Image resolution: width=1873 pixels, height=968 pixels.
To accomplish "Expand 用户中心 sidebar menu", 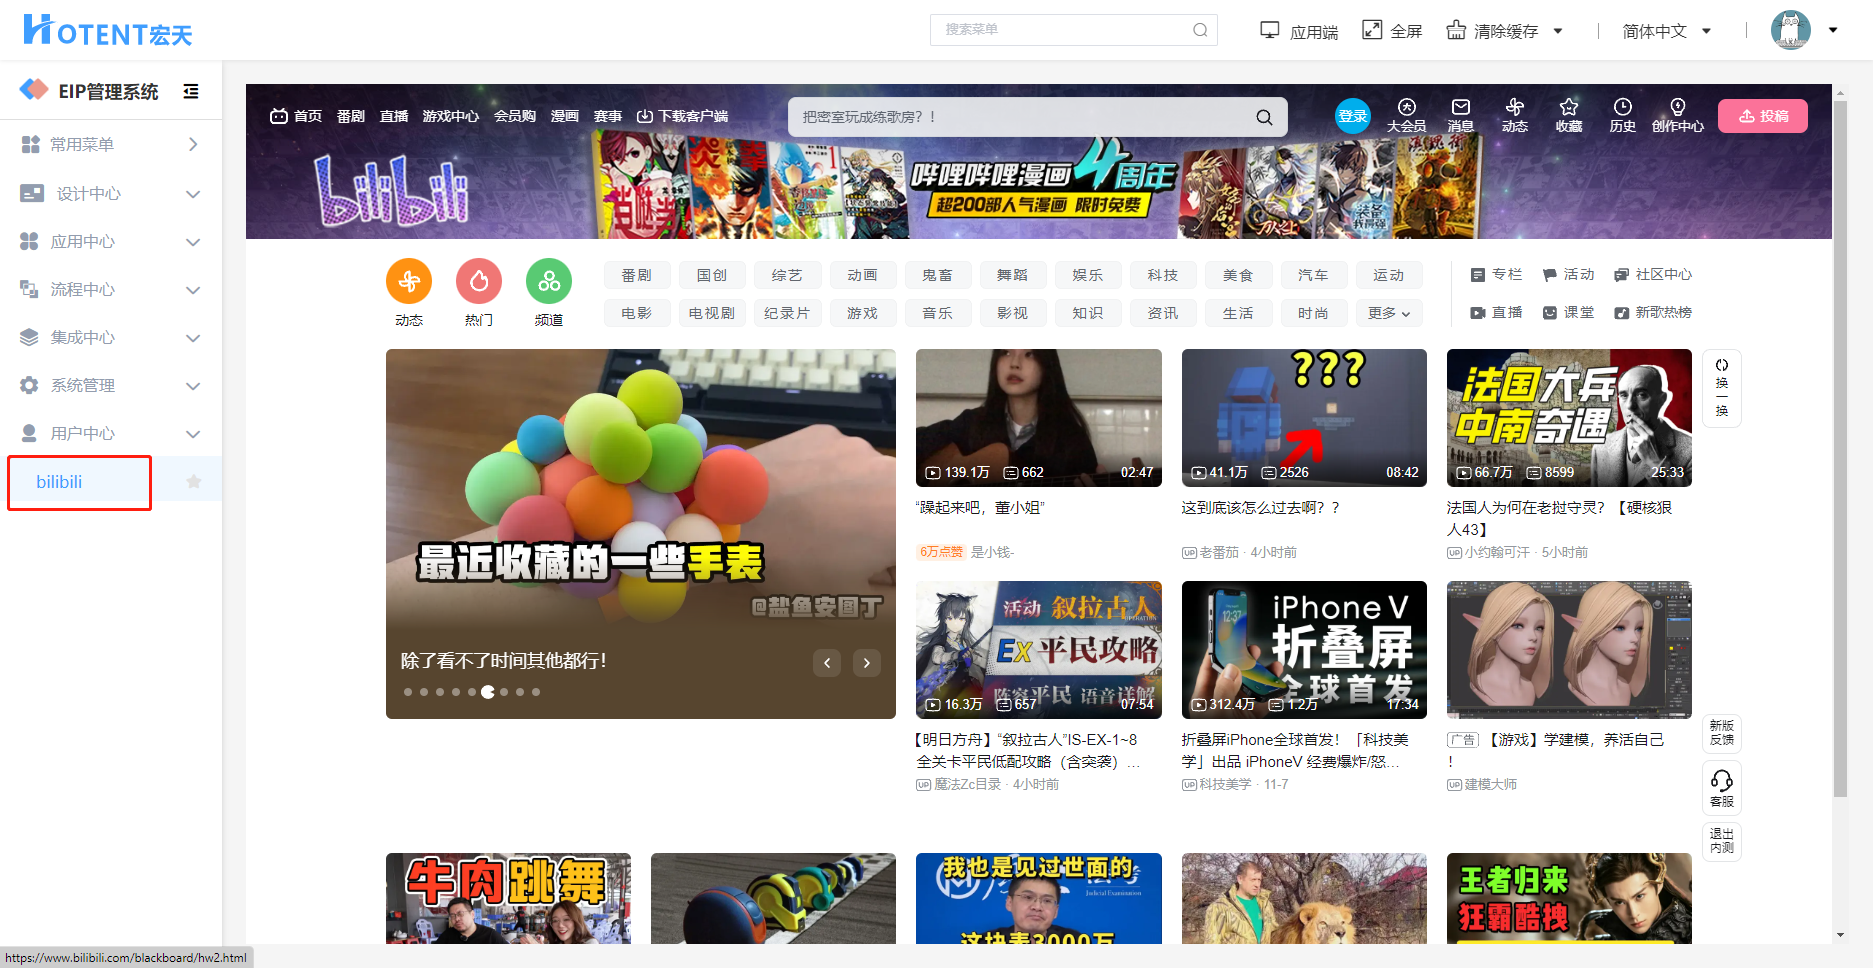I will [111, 433].
